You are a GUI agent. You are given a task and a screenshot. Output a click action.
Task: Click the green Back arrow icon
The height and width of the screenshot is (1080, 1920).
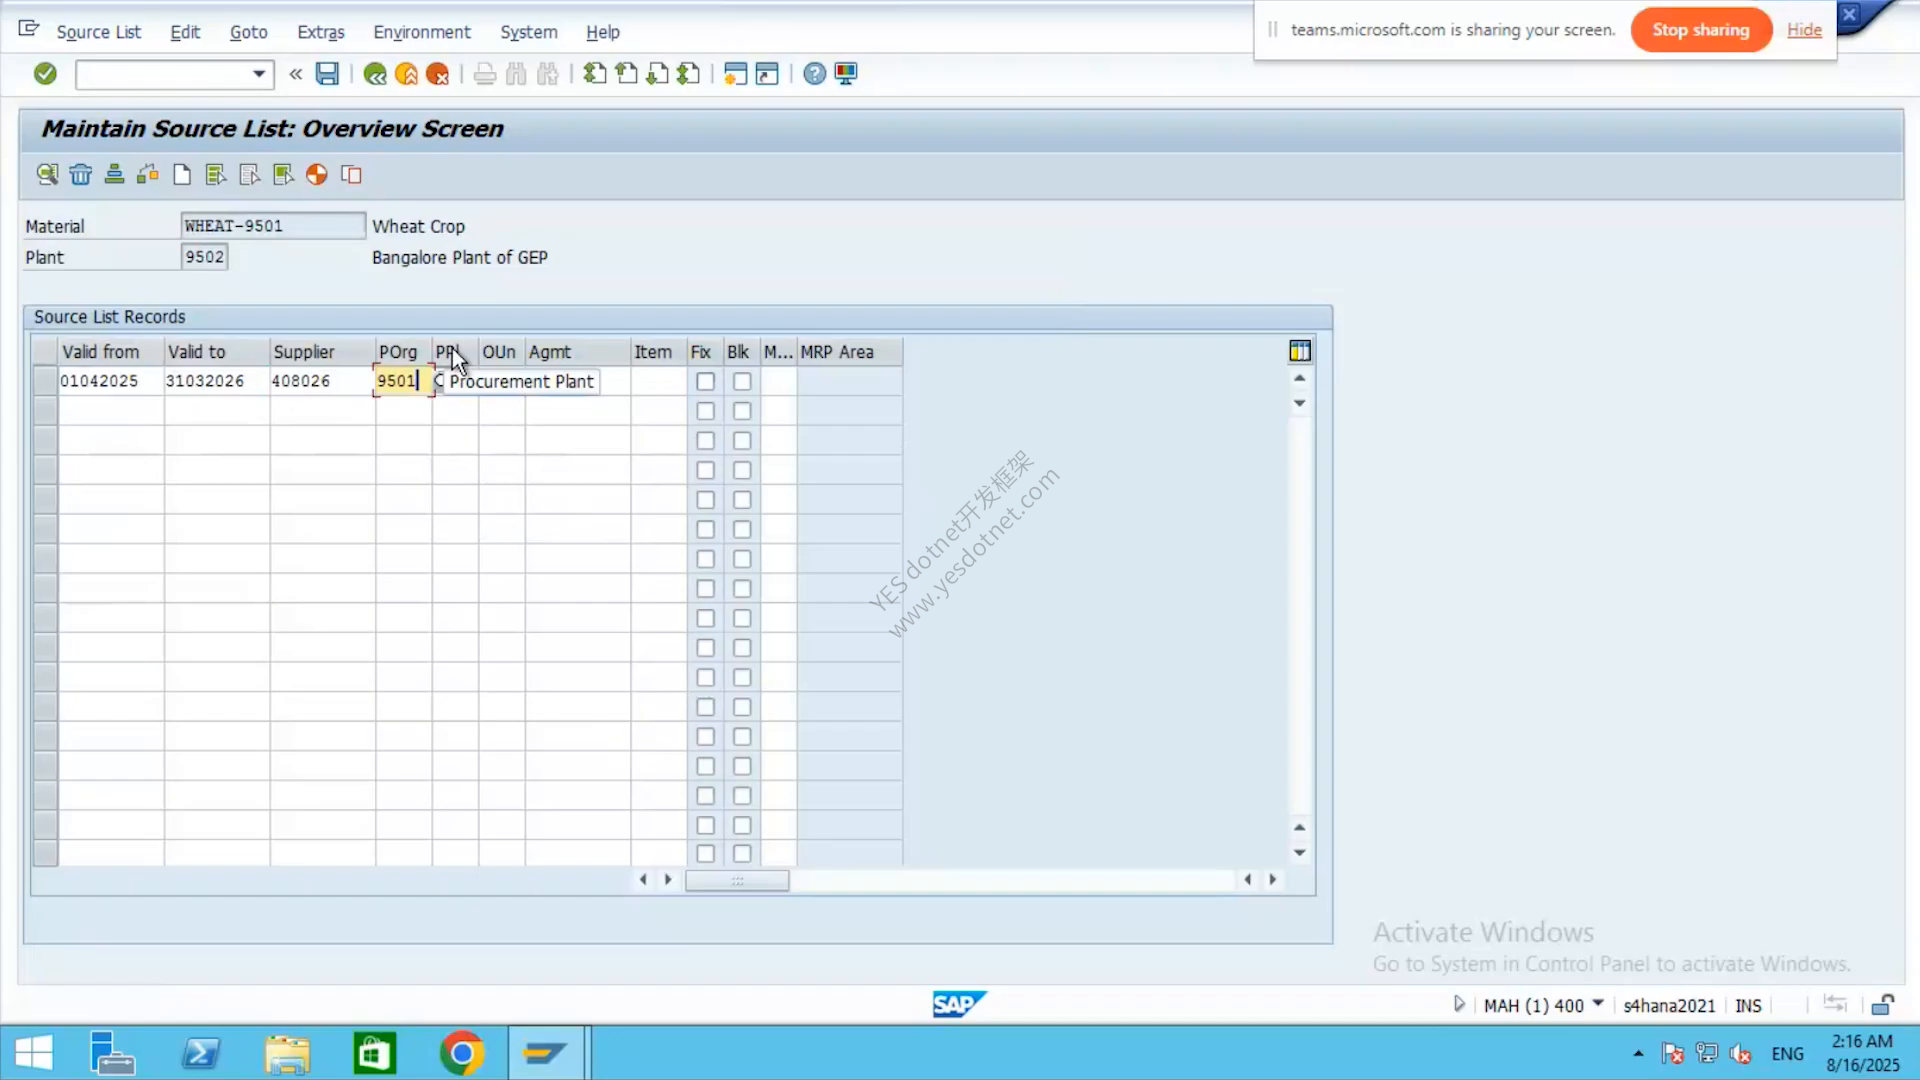pos(375,74)
